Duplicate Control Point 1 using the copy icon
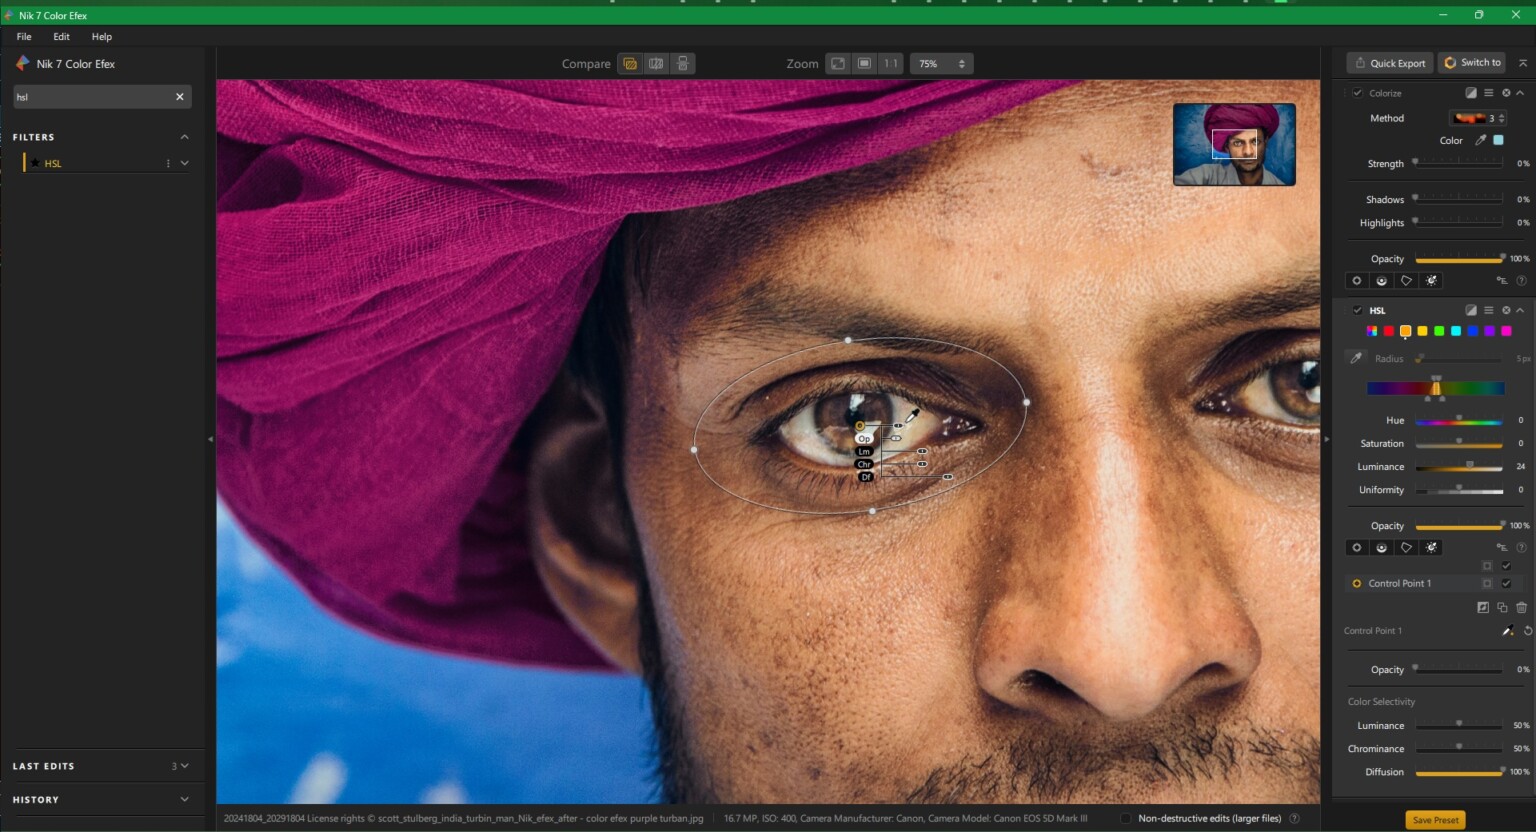Image resolution: width=1536 pixels, height=832 pixels. coord(1502,607)
